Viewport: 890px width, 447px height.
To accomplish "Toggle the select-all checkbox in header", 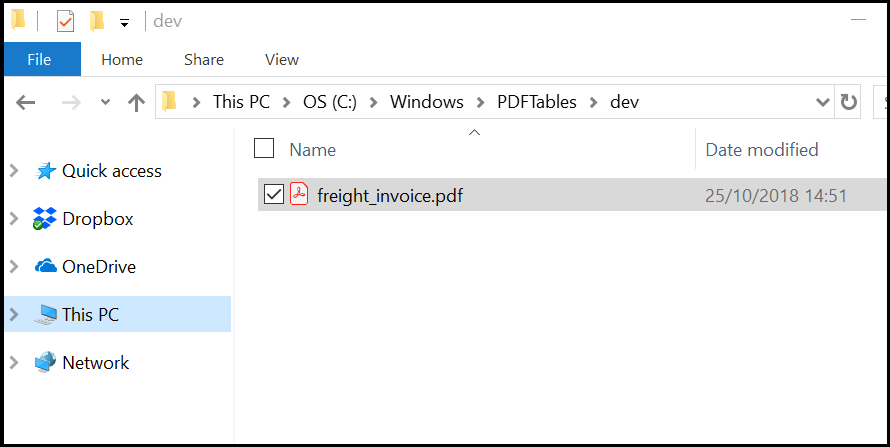I will click(264, 149).
